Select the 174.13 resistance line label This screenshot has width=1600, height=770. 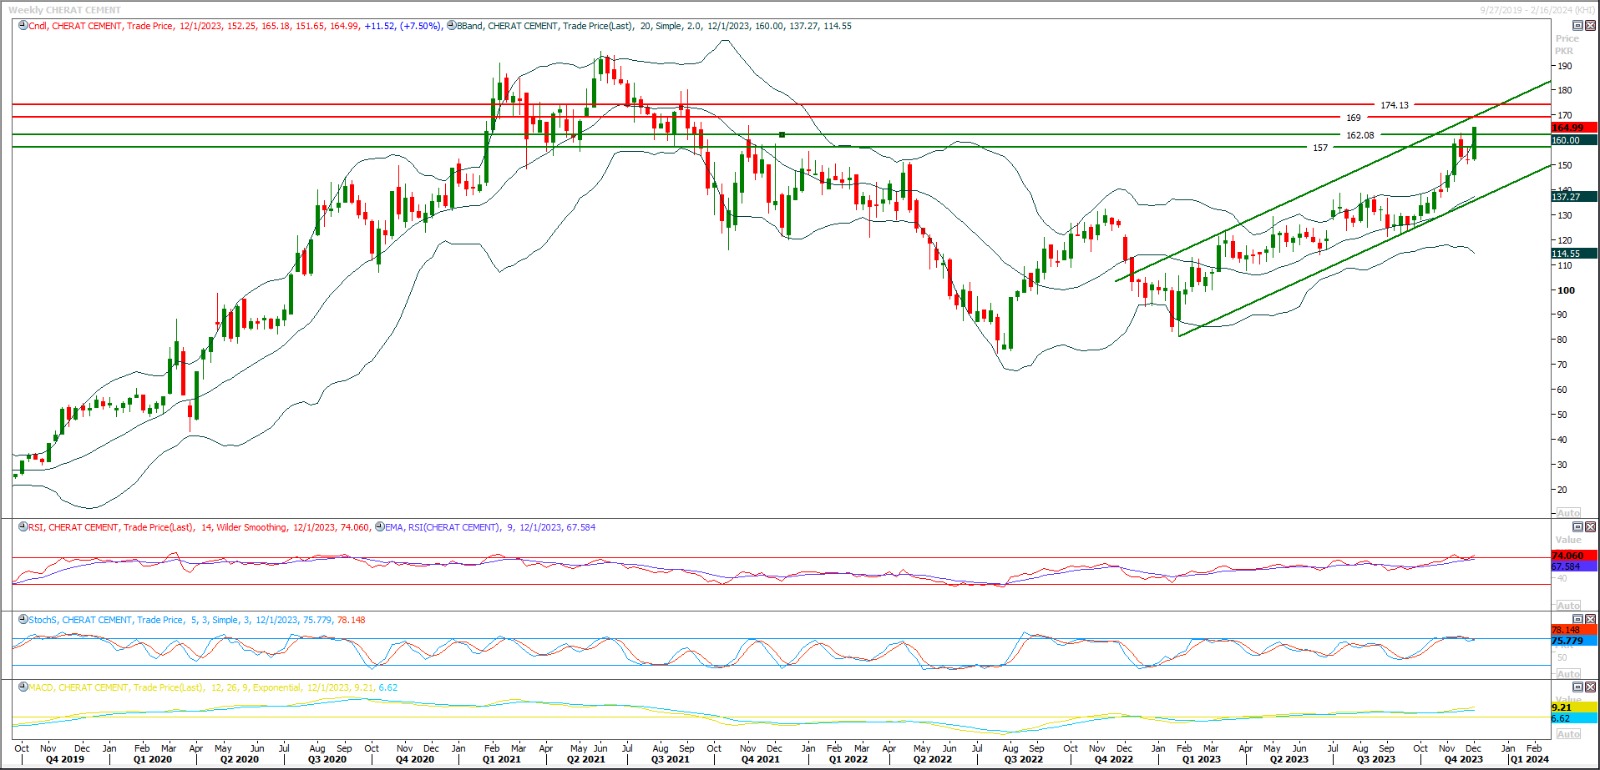[1394, 105]
